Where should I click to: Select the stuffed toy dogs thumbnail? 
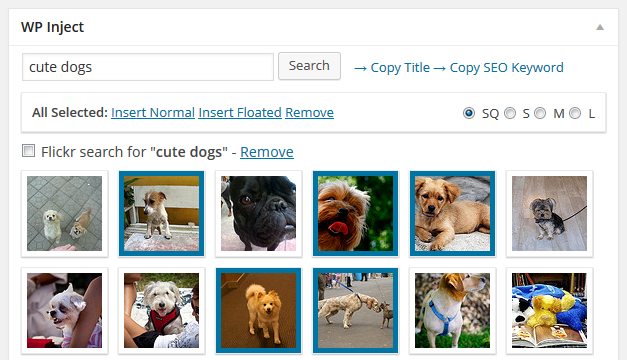pos(549,310)
